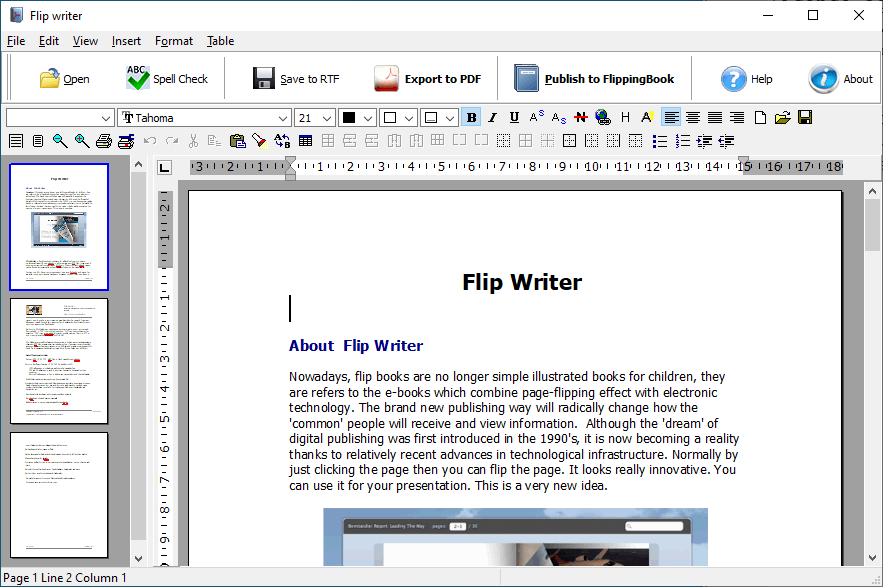Expand the third color dropdown arrow
Screen dimensions: 883x587
(449, 118)
